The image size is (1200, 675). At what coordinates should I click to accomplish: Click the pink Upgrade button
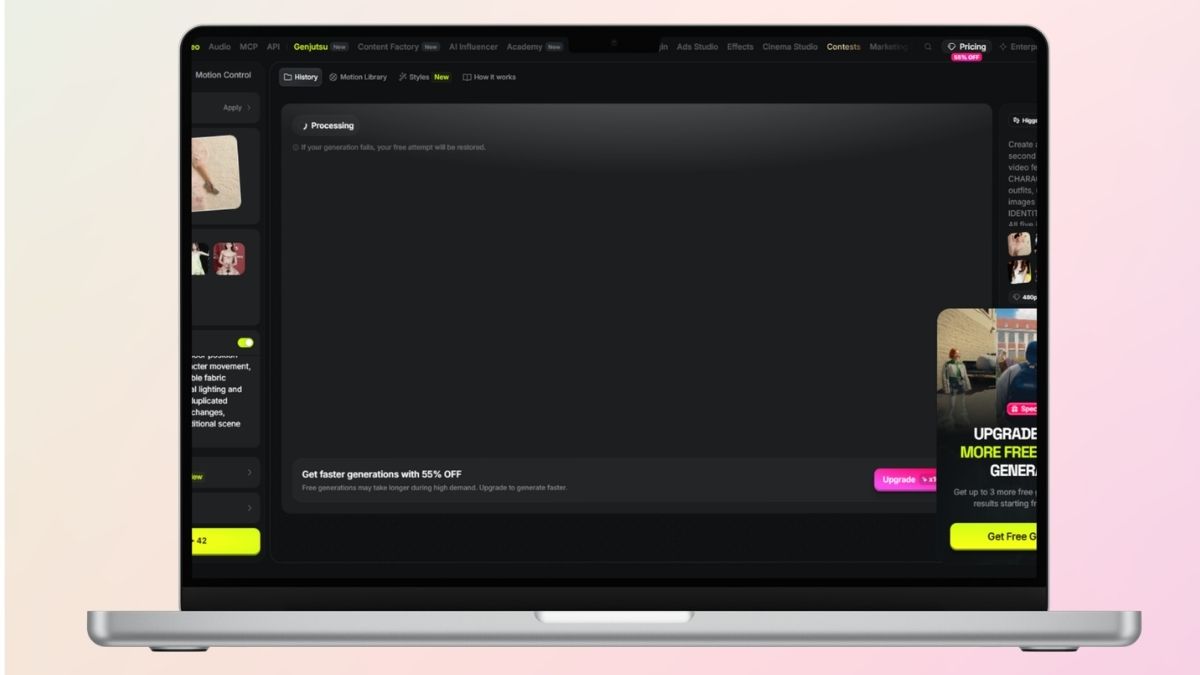click(x=906, y=480)
